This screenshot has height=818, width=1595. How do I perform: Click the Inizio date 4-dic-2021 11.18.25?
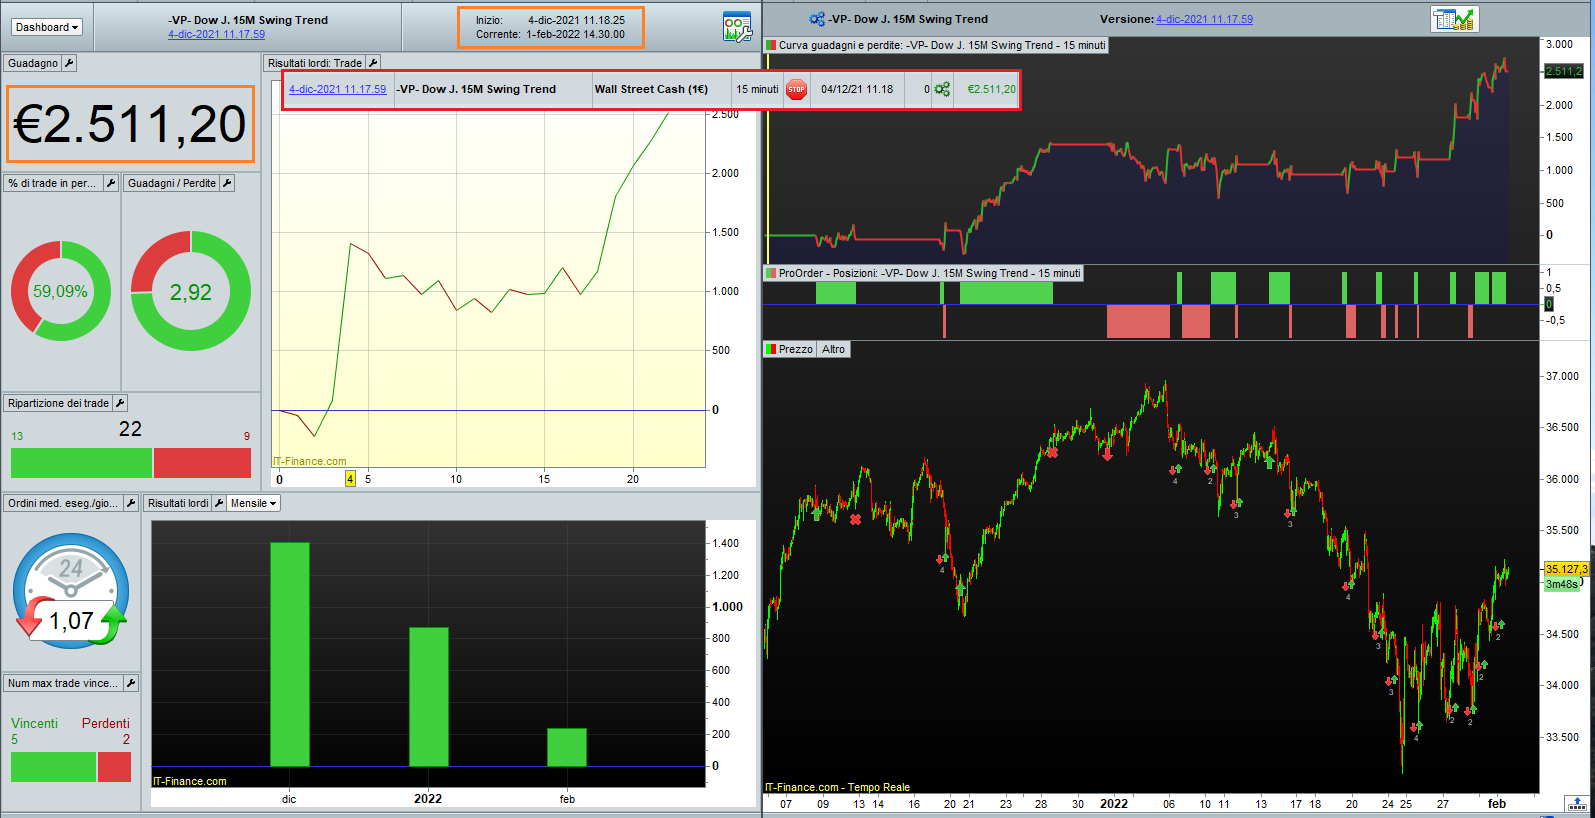click(x=576, y=20)
